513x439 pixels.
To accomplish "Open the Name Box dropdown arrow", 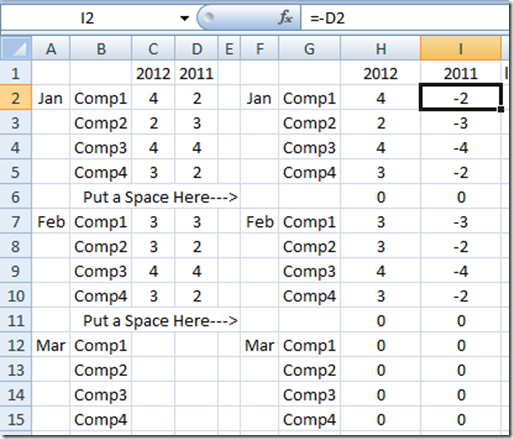I will click(184, 18).
